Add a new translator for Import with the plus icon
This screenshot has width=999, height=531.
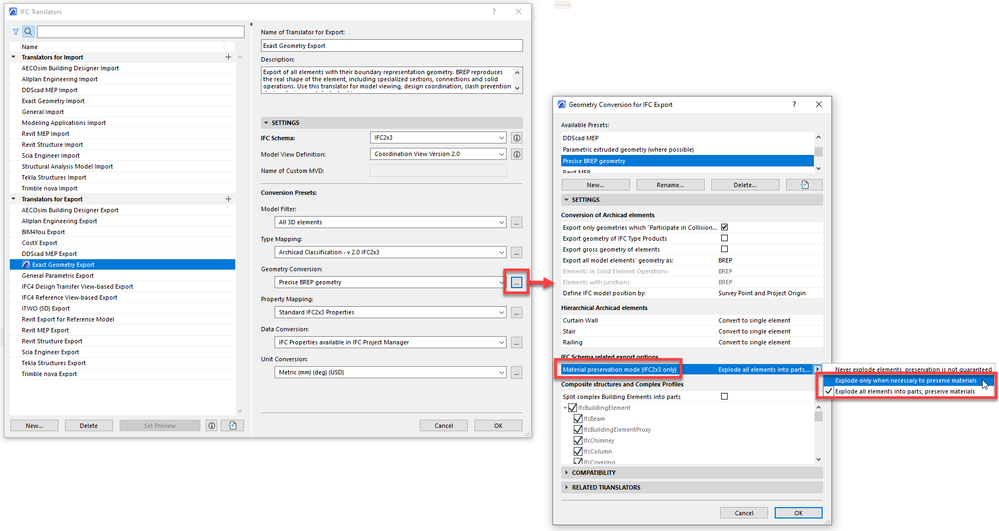coord(228,57)
